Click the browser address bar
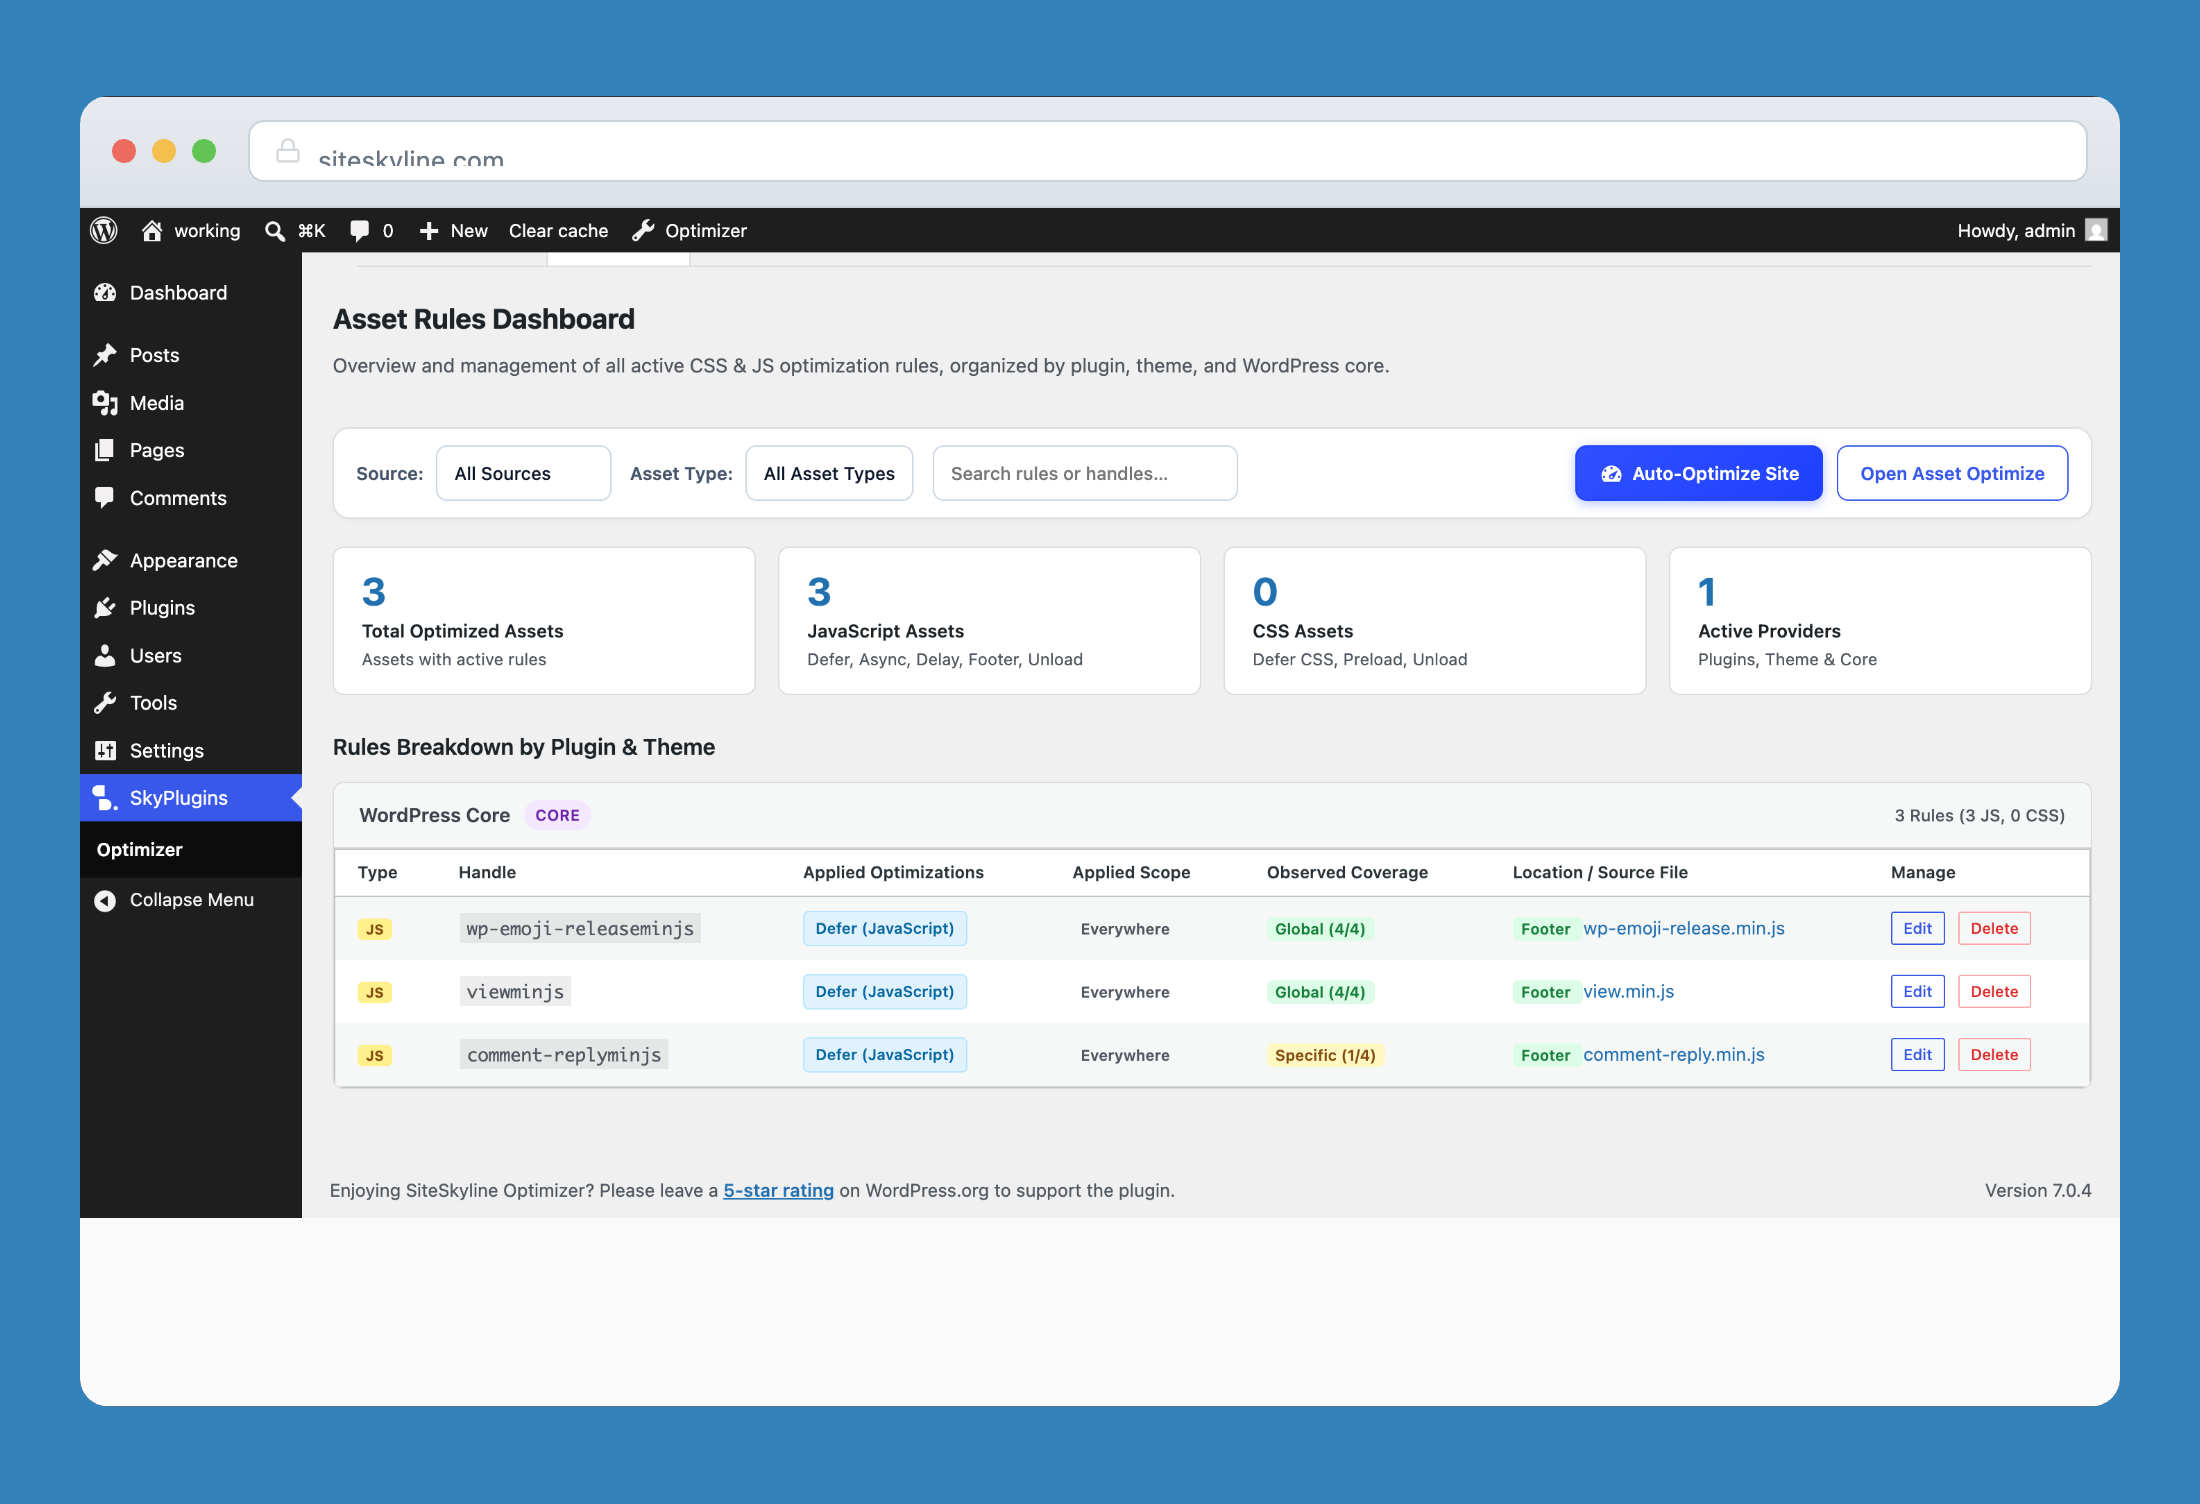2200x1504 pixels. click(1168, 151)
